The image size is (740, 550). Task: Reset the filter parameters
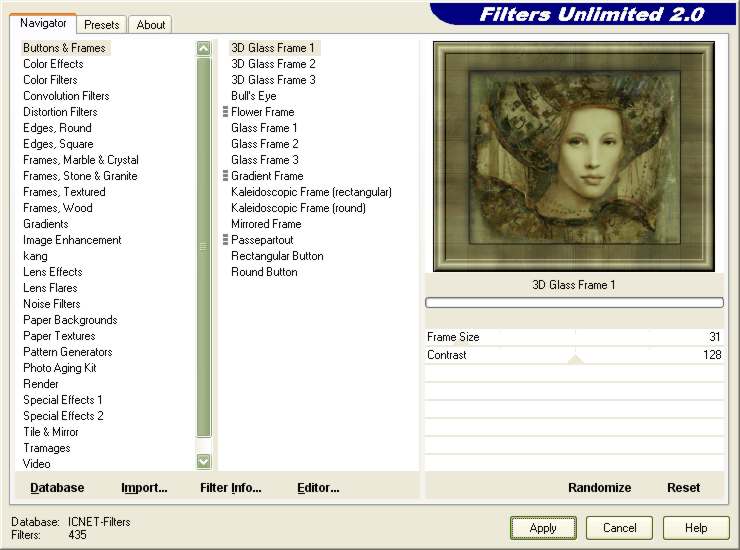pyautogui.click(x=683, y=488)
